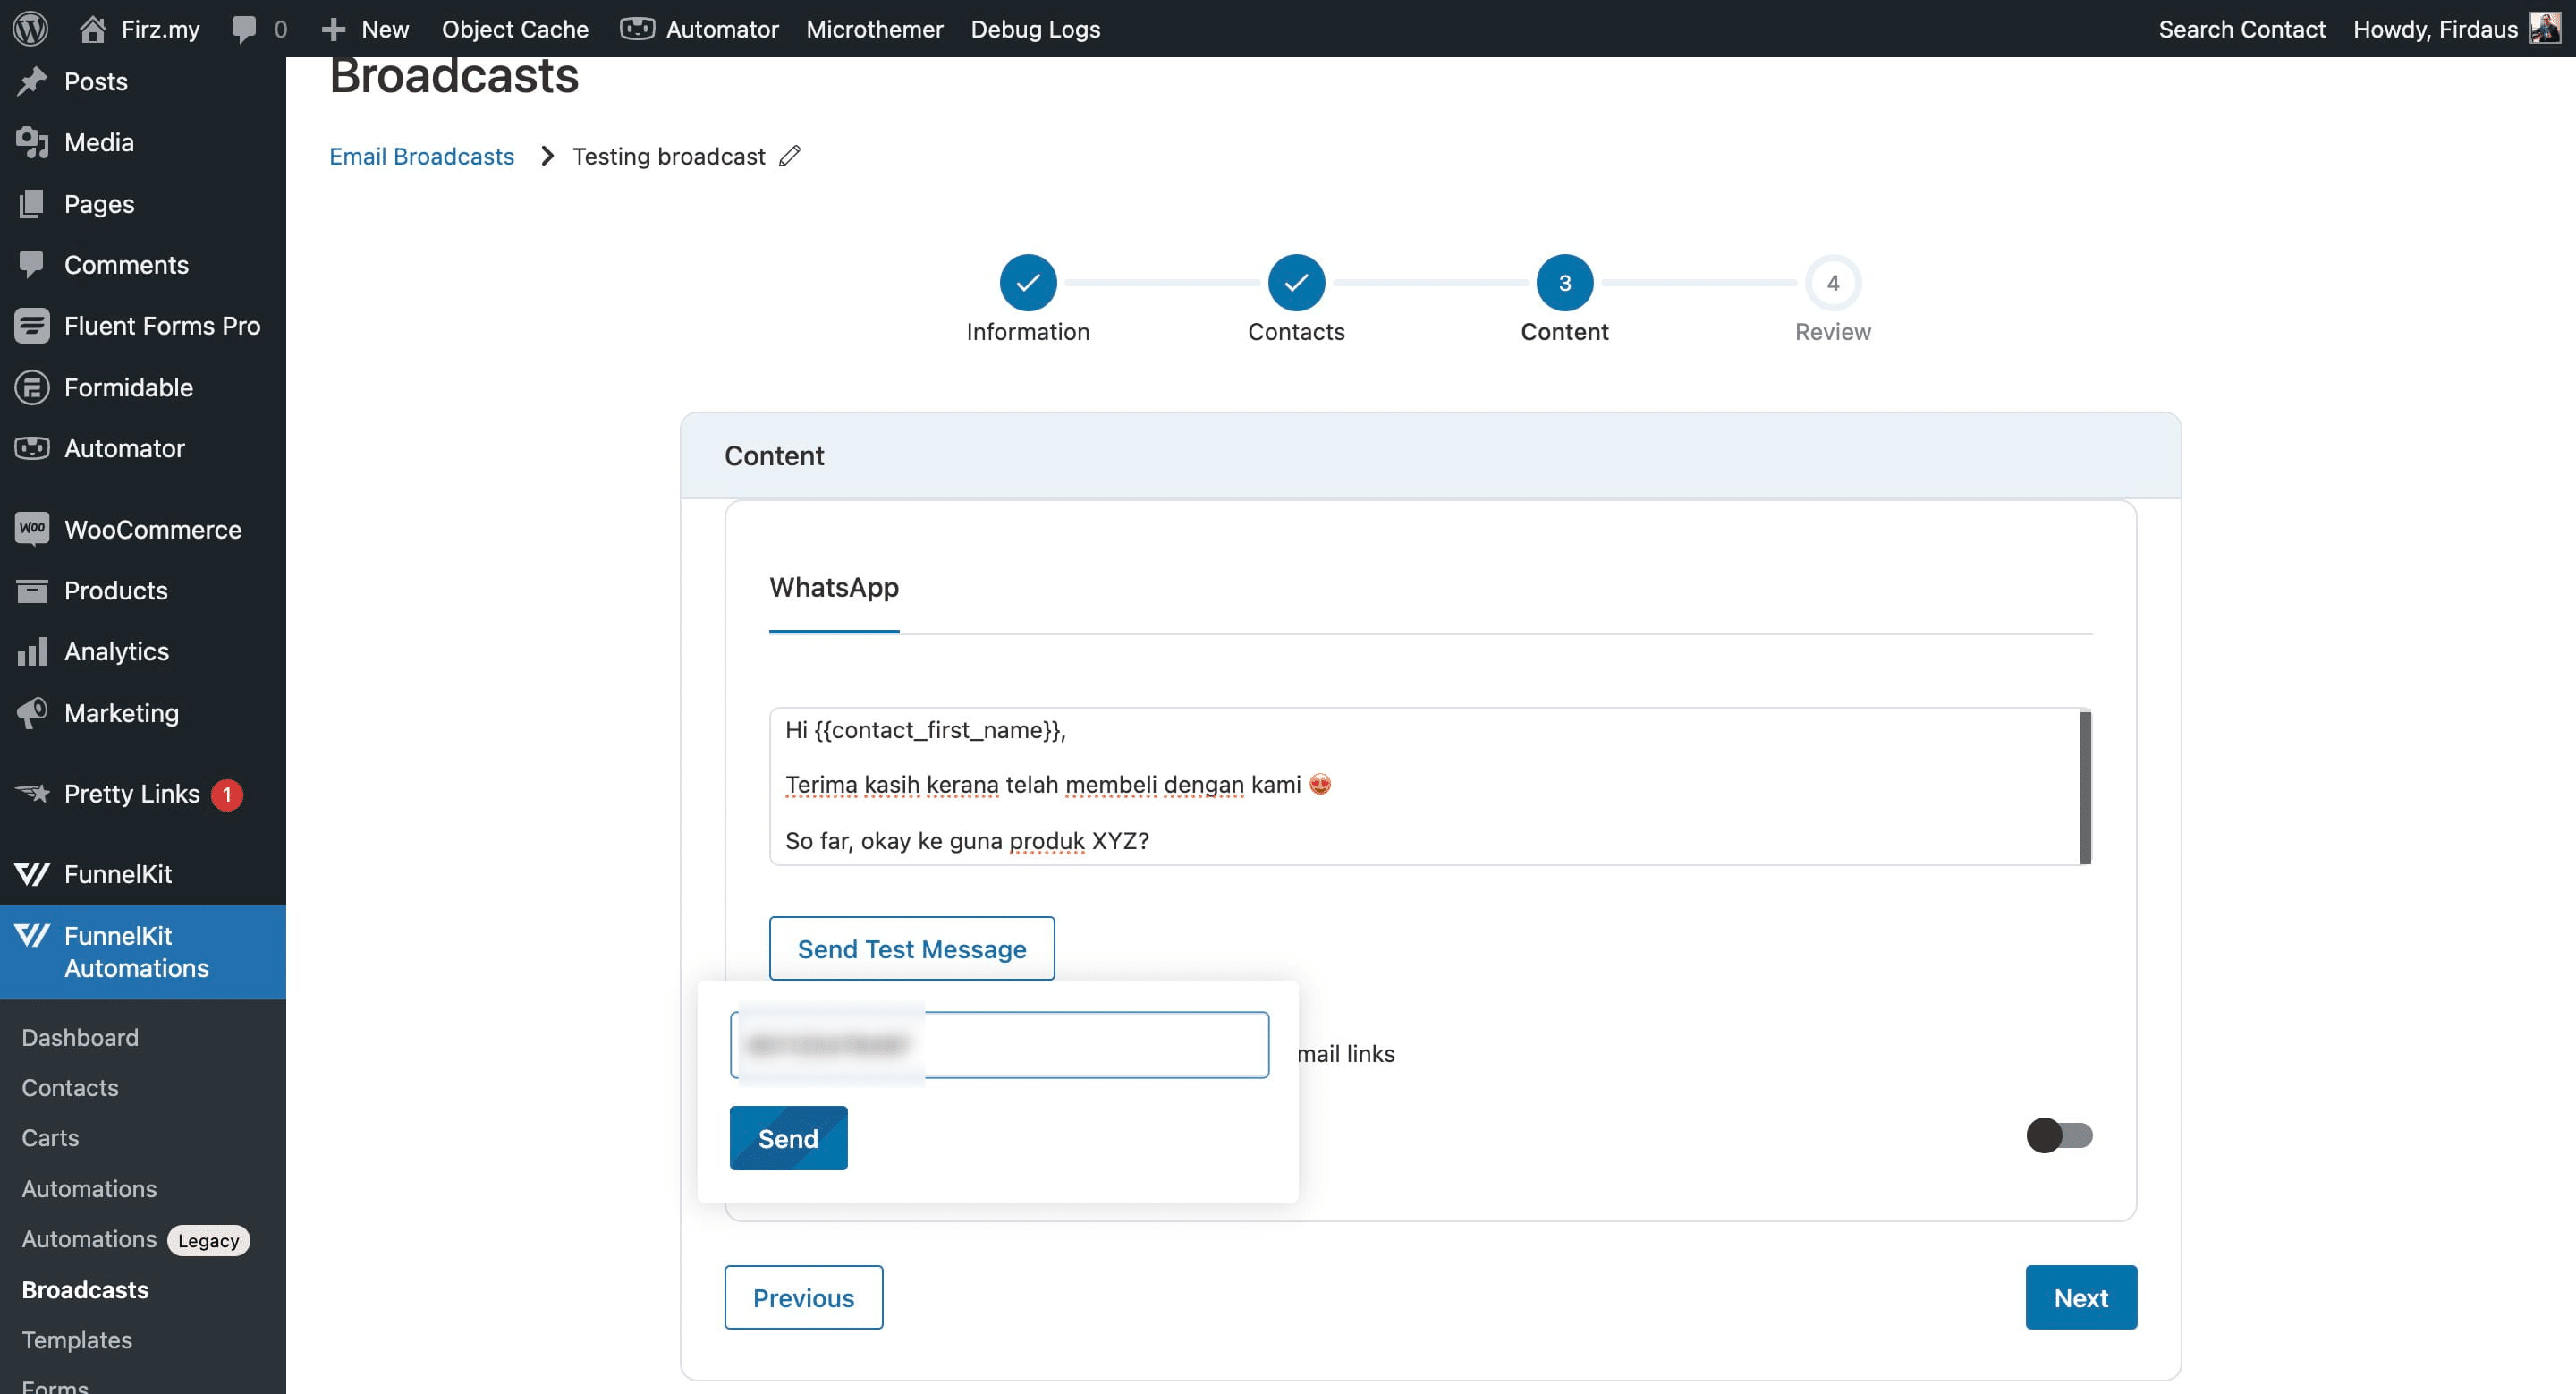Select step 3 Content circle

pos(1565,283)
